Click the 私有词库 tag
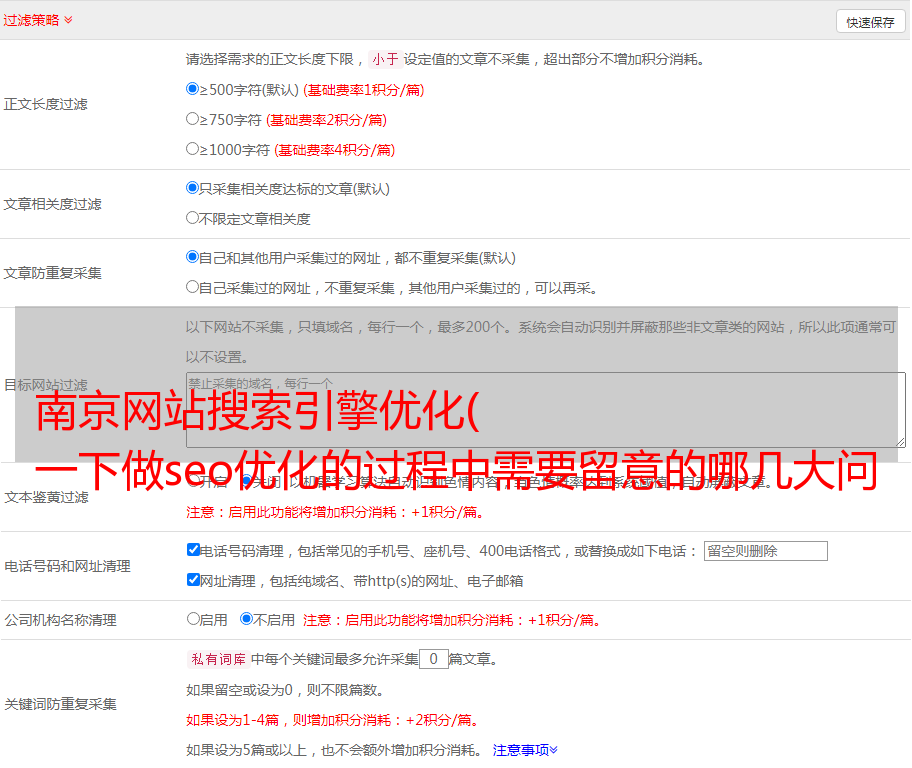912x768 pixels. (x=219, y=659)
